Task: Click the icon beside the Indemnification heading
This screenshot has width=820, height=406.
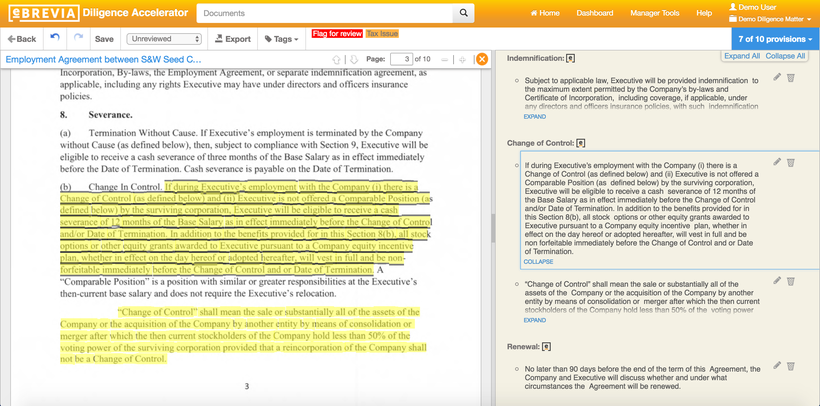Action: point(571,59)
